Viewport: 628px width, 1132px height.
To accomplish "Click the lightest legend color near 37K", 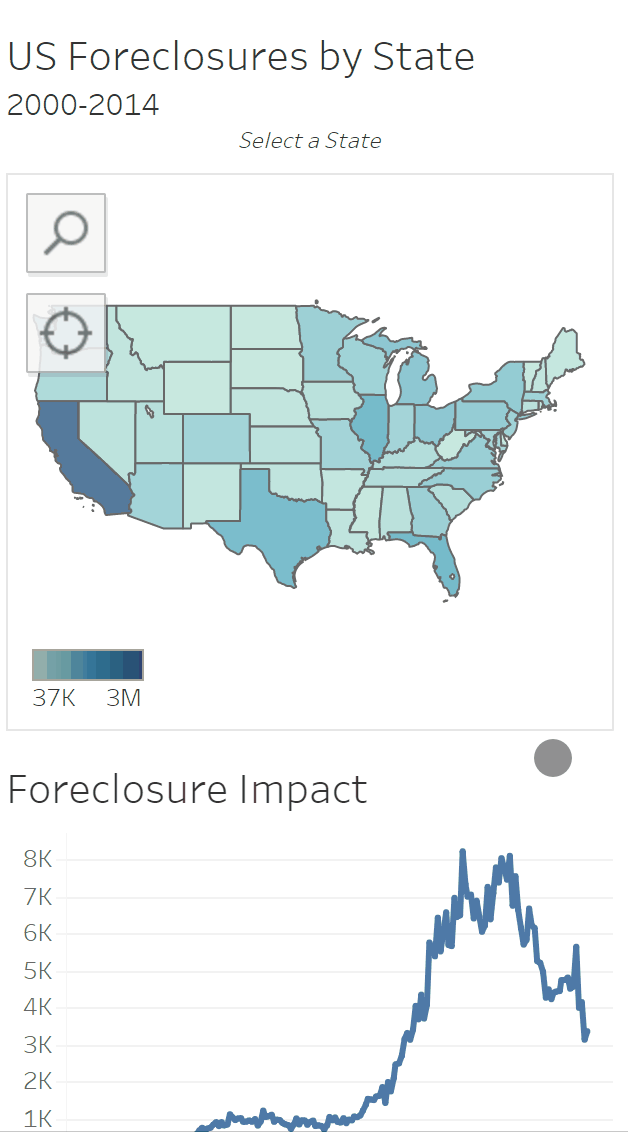I will pyautogui.click(x=40, y=665).
